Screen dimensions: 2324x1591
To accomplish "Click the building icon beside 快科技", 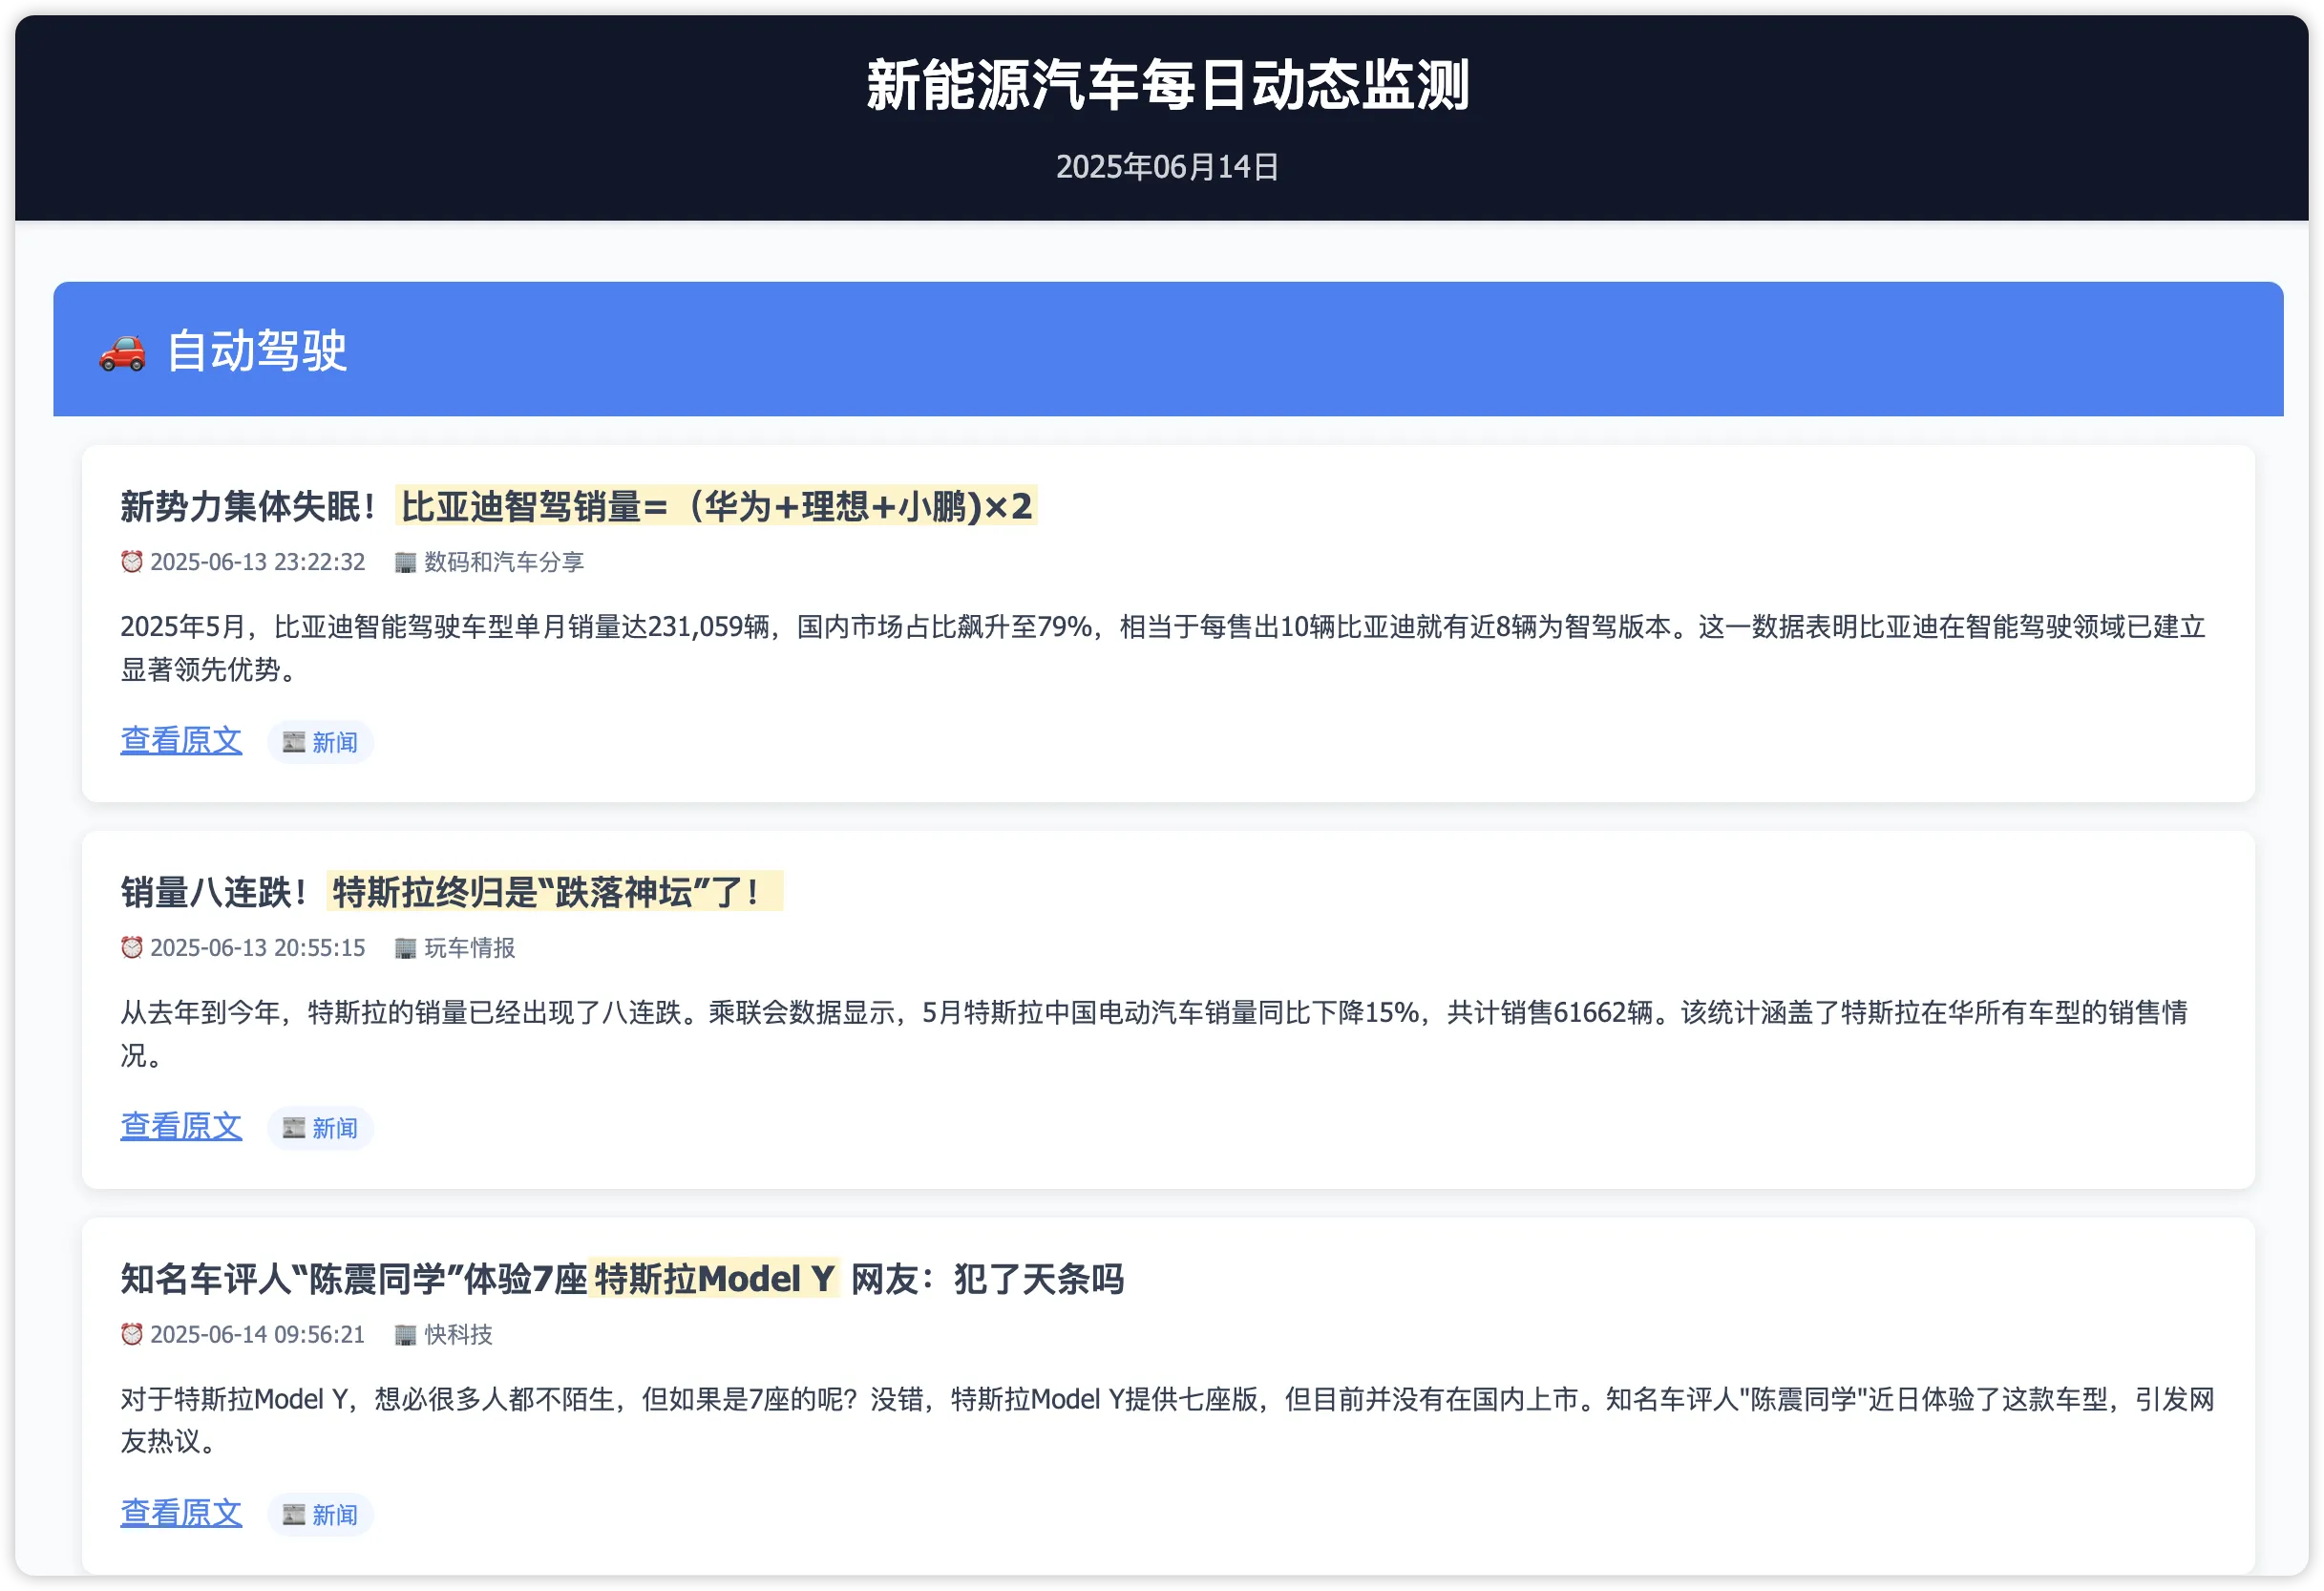I will [405, 1335].
